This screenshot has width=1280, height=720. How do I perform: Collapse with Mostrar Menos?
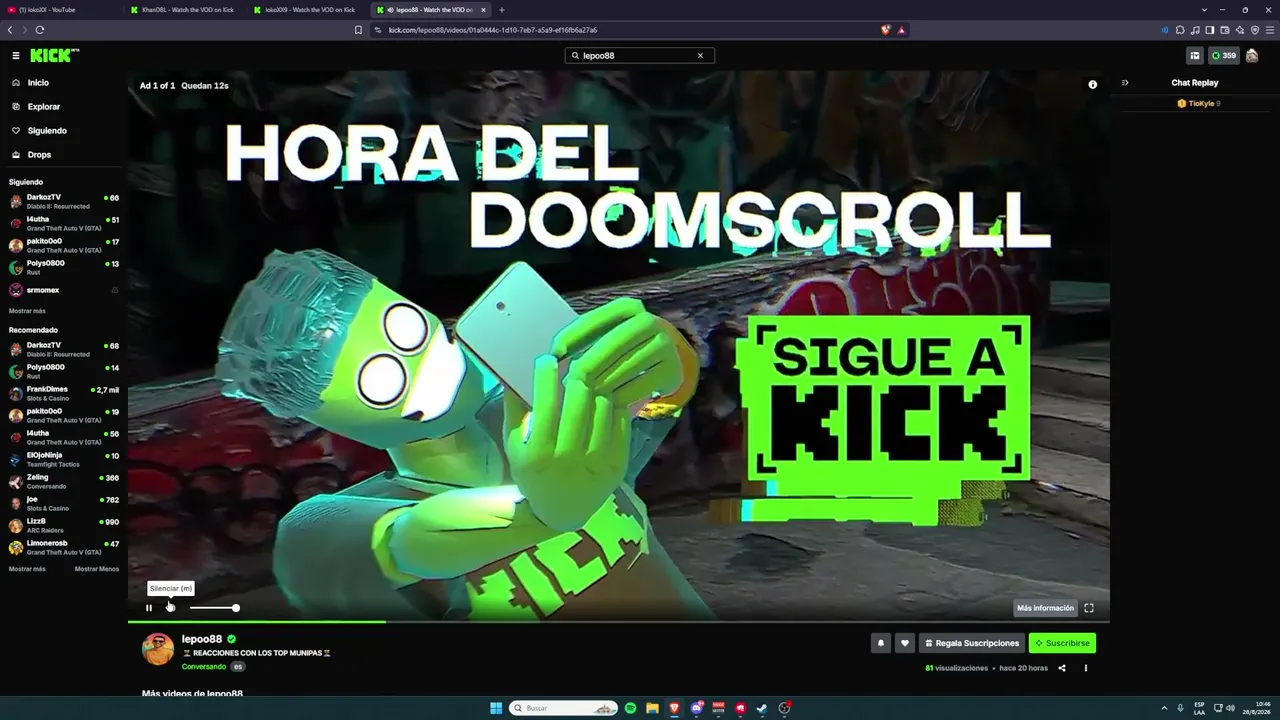coord(97,569)
